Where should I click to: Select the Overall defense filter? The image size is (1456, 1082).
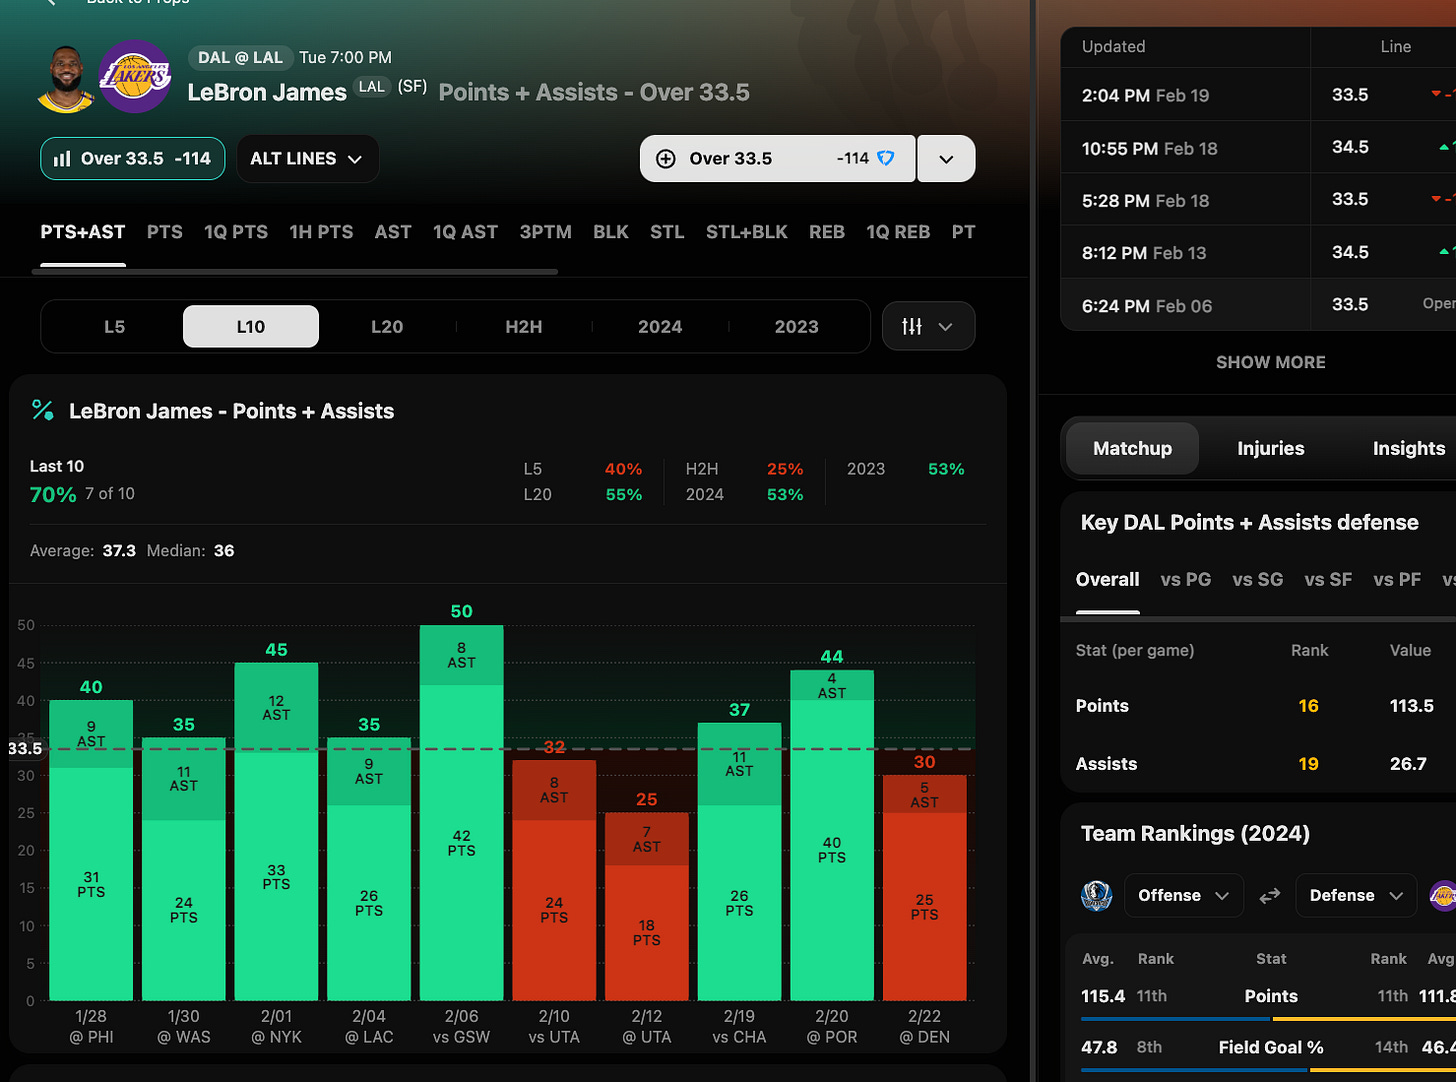coord(1107,580)
